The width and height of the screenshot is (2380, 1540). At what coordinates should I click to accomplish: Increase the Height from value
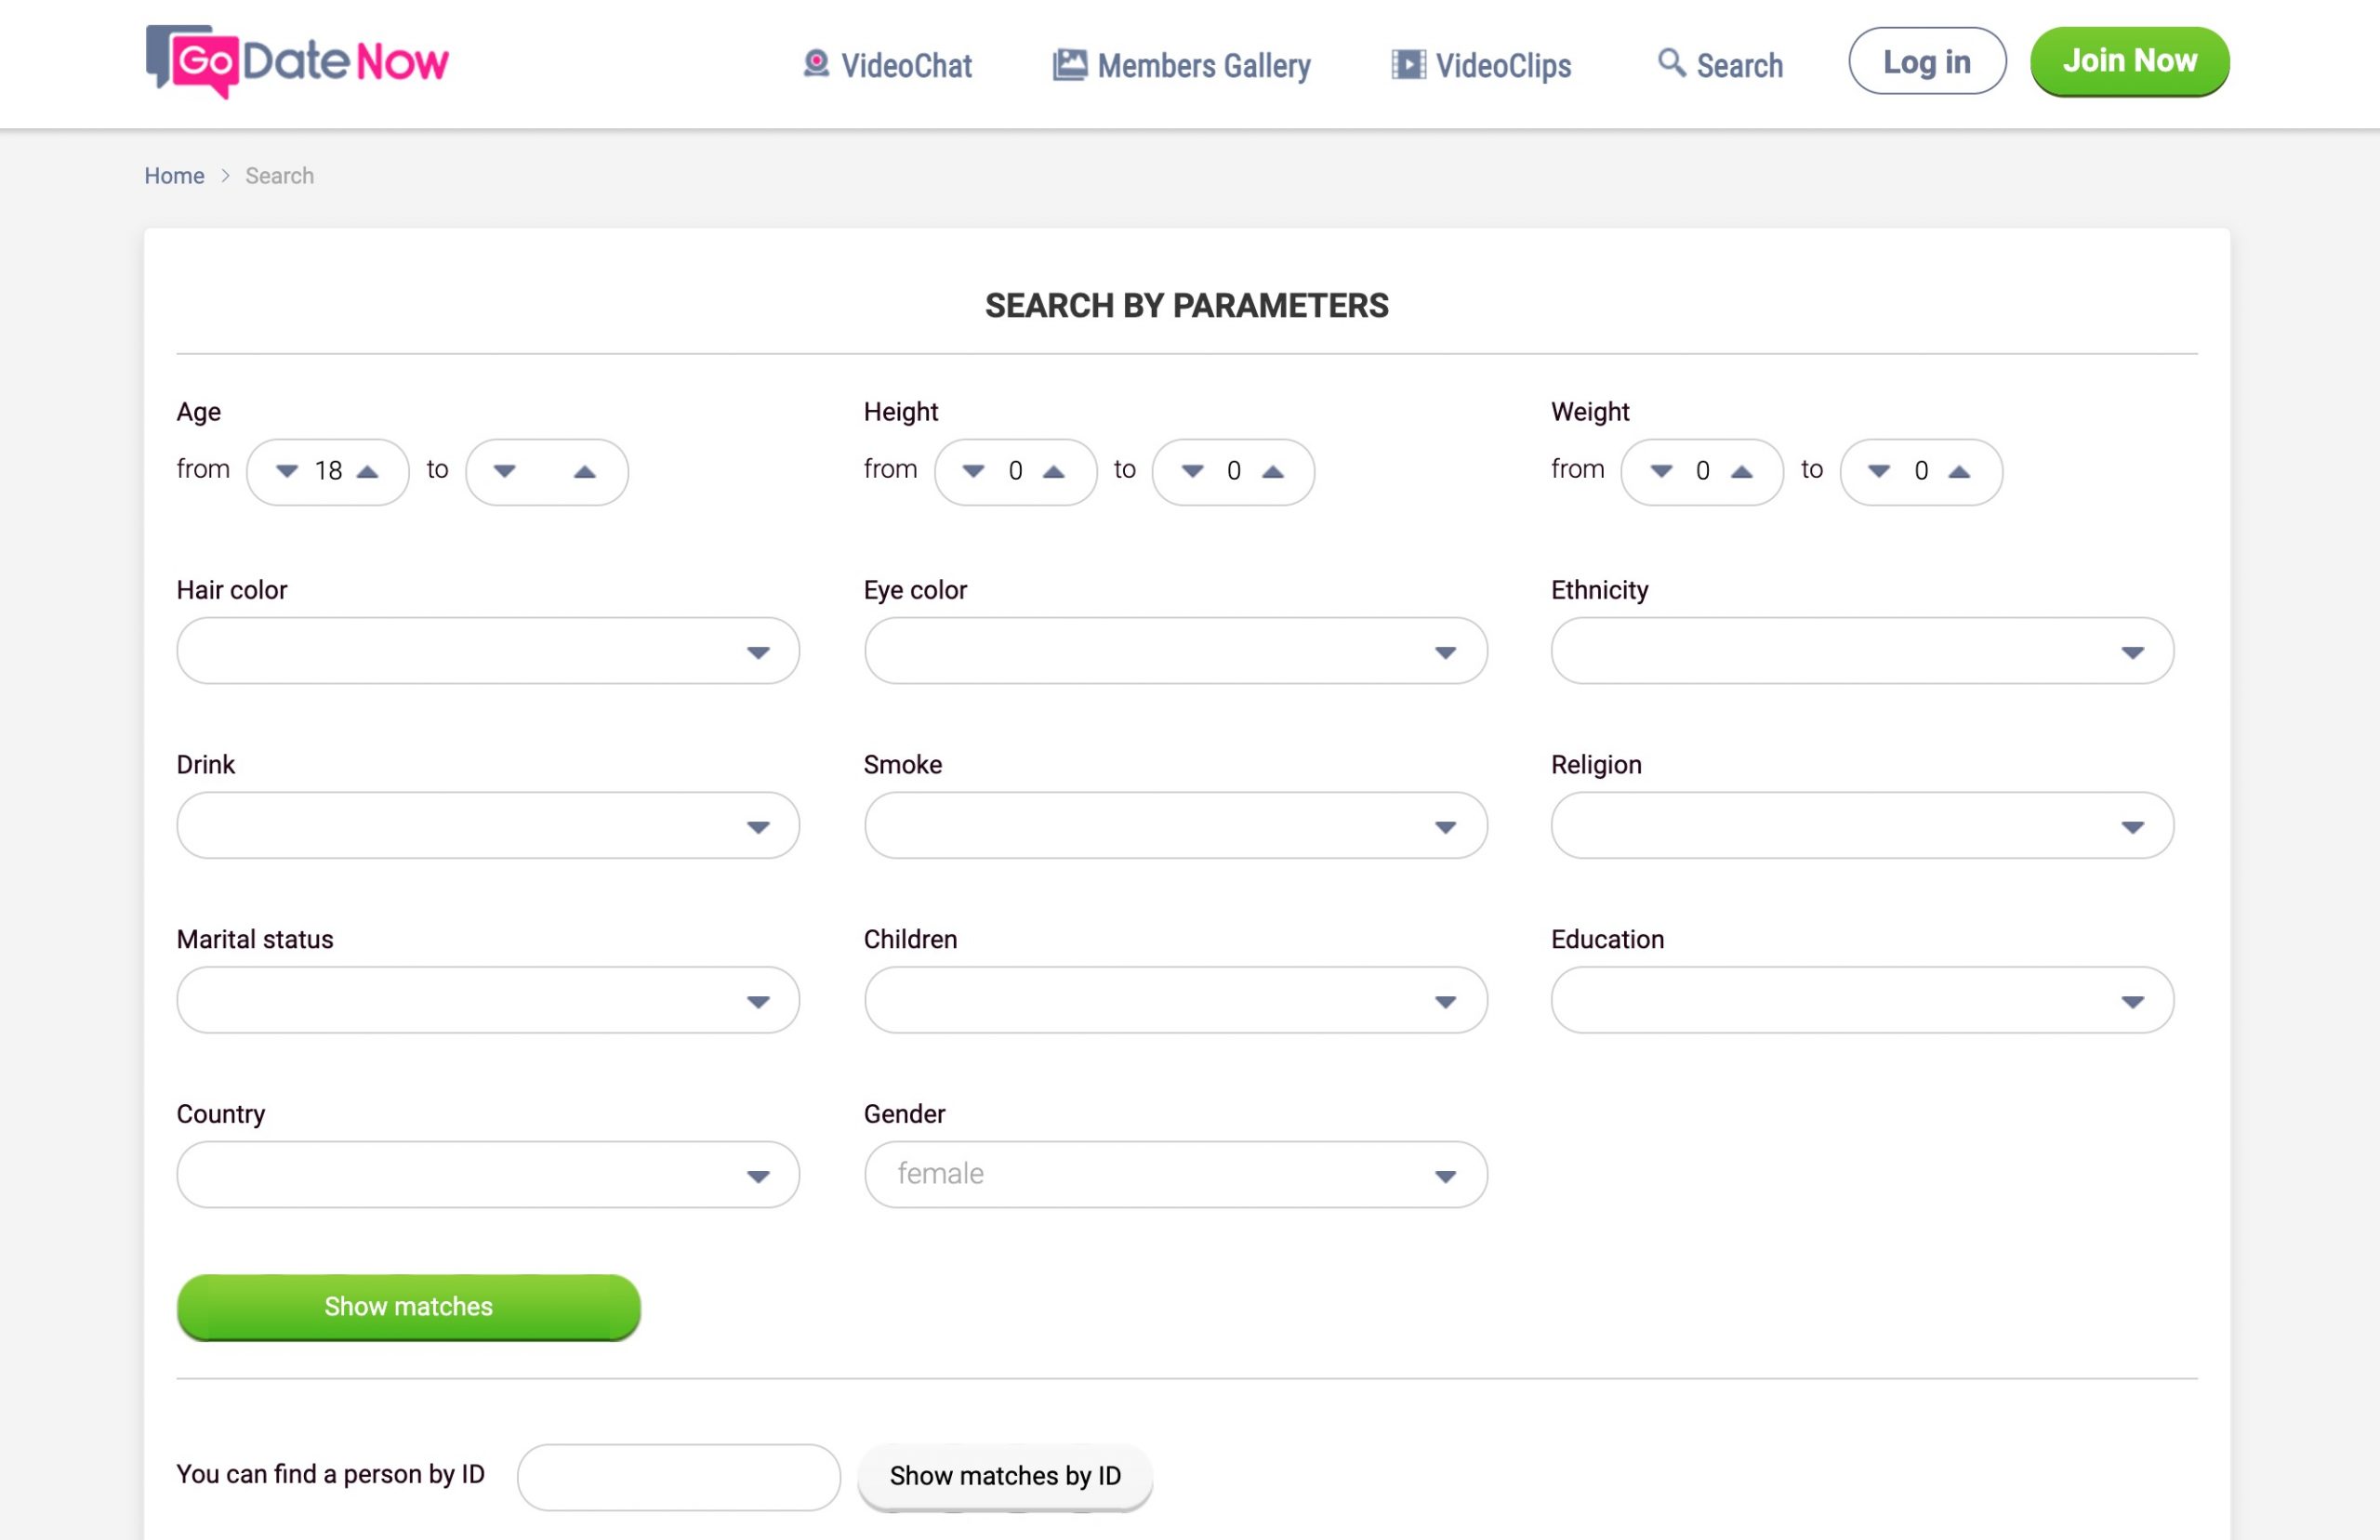1054,472
